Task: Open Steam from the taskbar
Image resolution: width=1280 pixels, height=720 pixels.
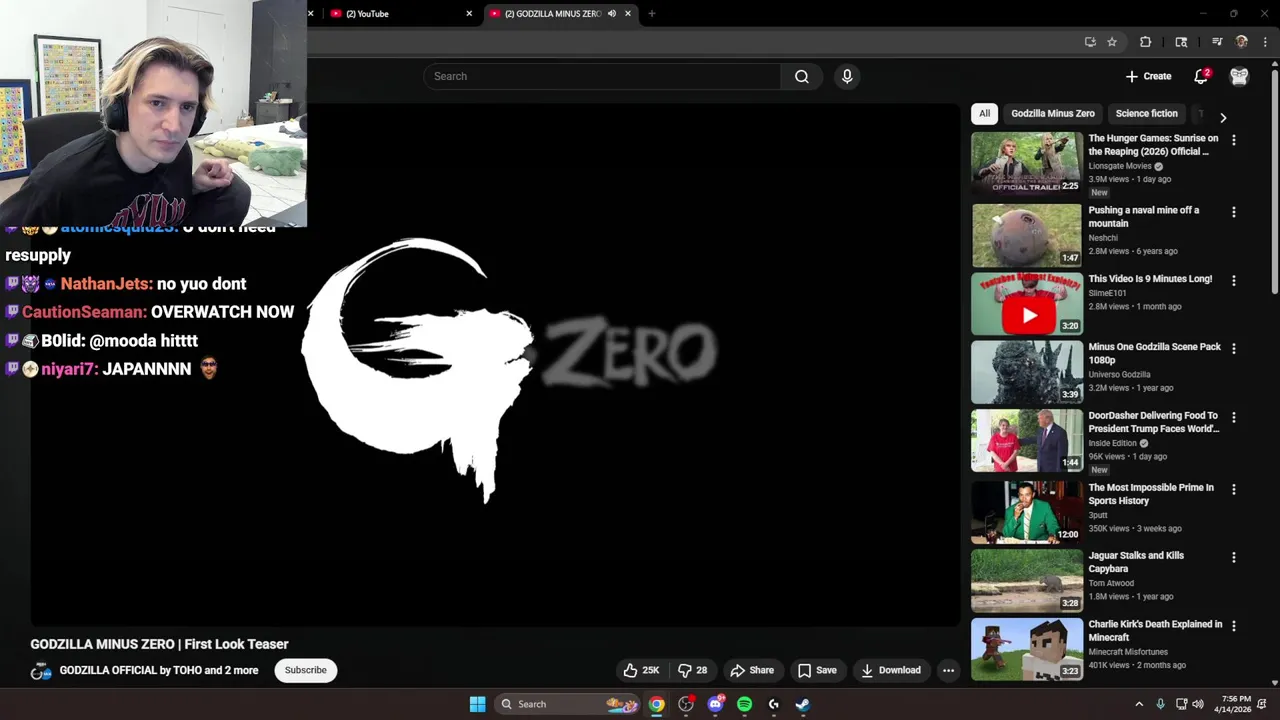Action: point(802,704)
